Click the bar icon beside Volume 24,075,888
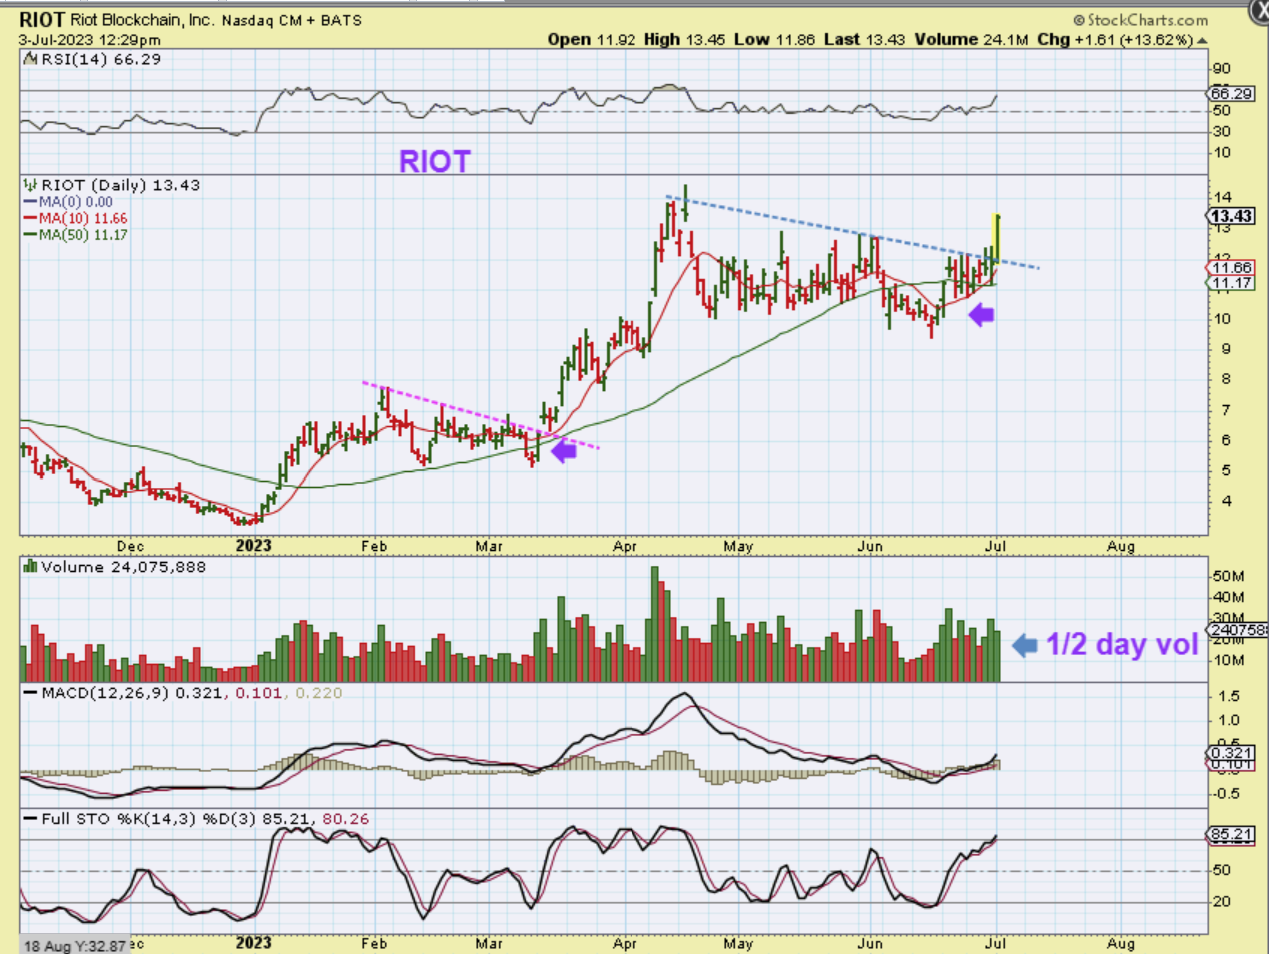The height and width of the screenshot is (954, 1269). click(x=31, y=567)
